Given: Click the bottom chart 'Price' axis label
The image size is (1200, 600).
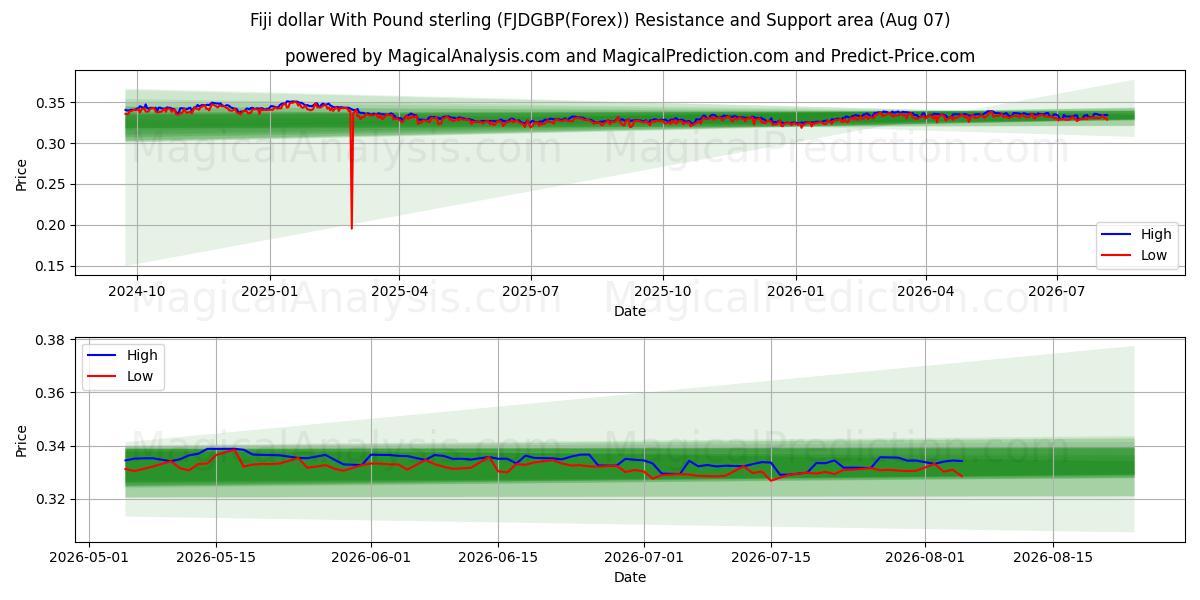Looking at the screenshot, I should [22, 440].
